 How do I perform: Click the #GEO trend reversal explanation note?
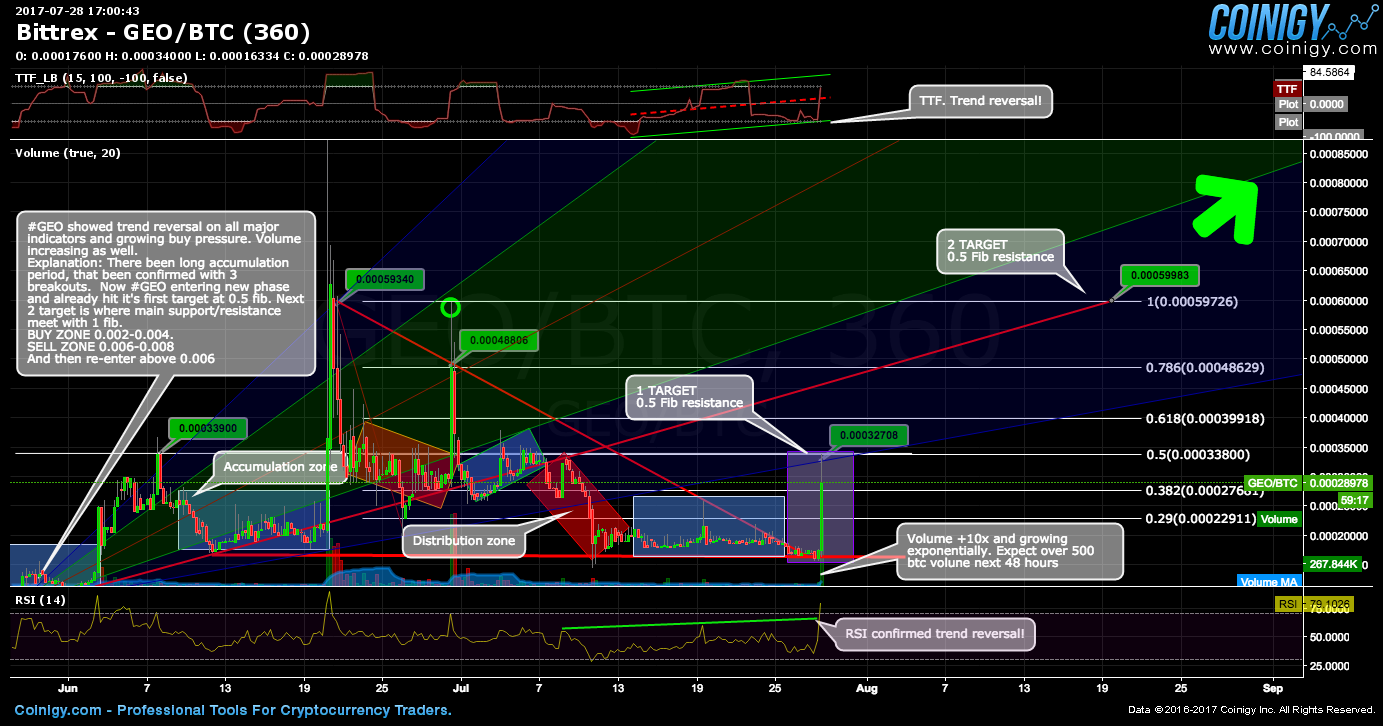pyautogui.click(x=167, y=293)
